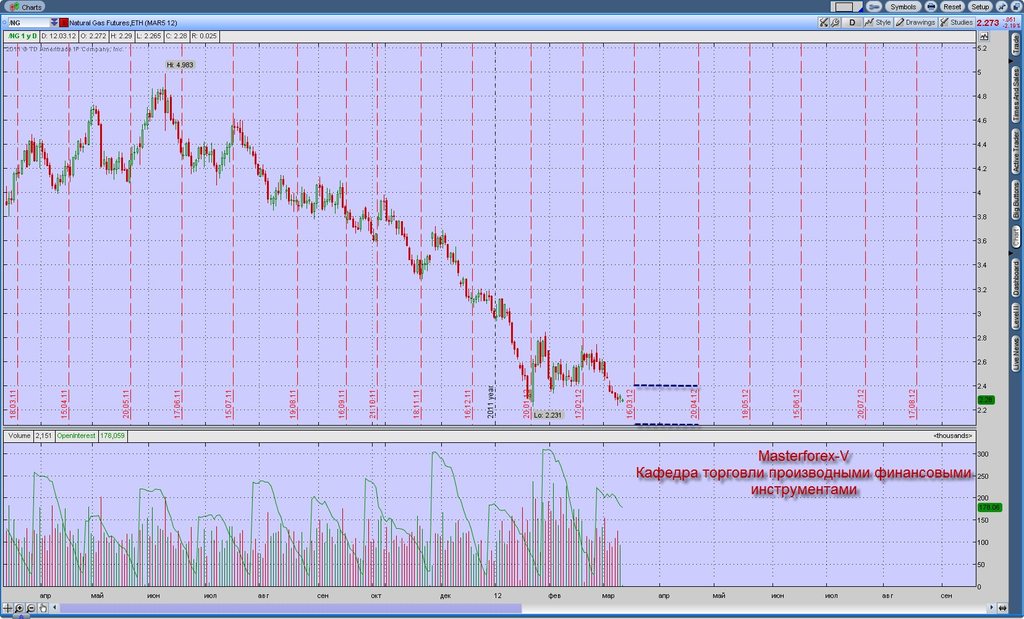
Task: Click the 'L: 2.265' low value
Action: tap(149, 36)
